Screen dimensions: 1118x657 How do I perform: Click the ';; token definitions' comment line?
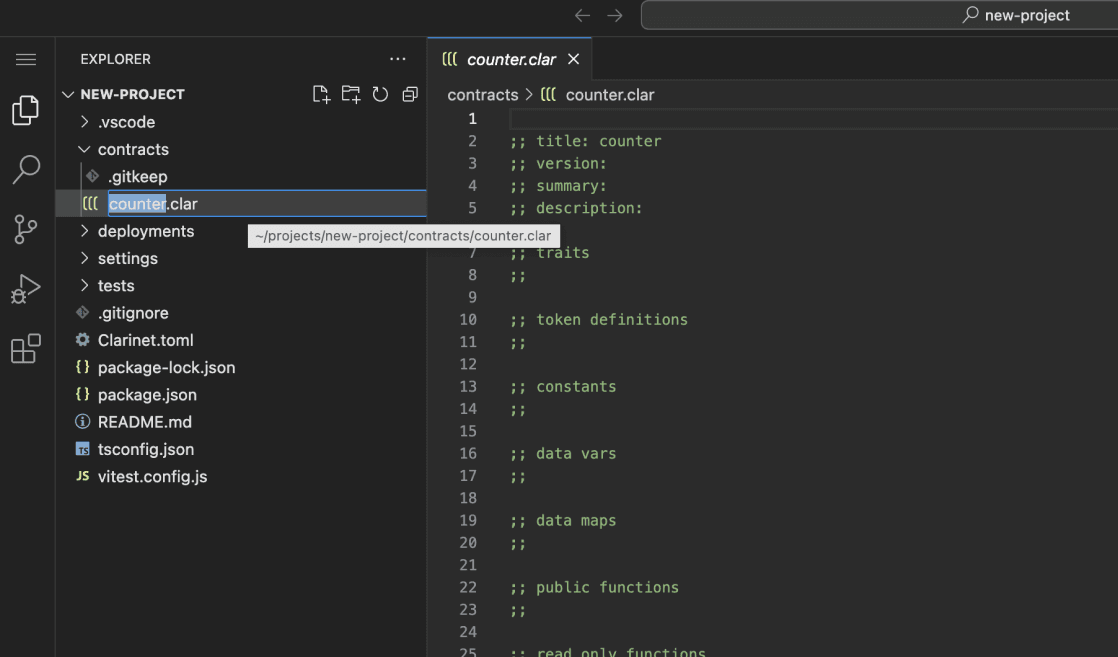pyautogui.click(x=599, y=320)
